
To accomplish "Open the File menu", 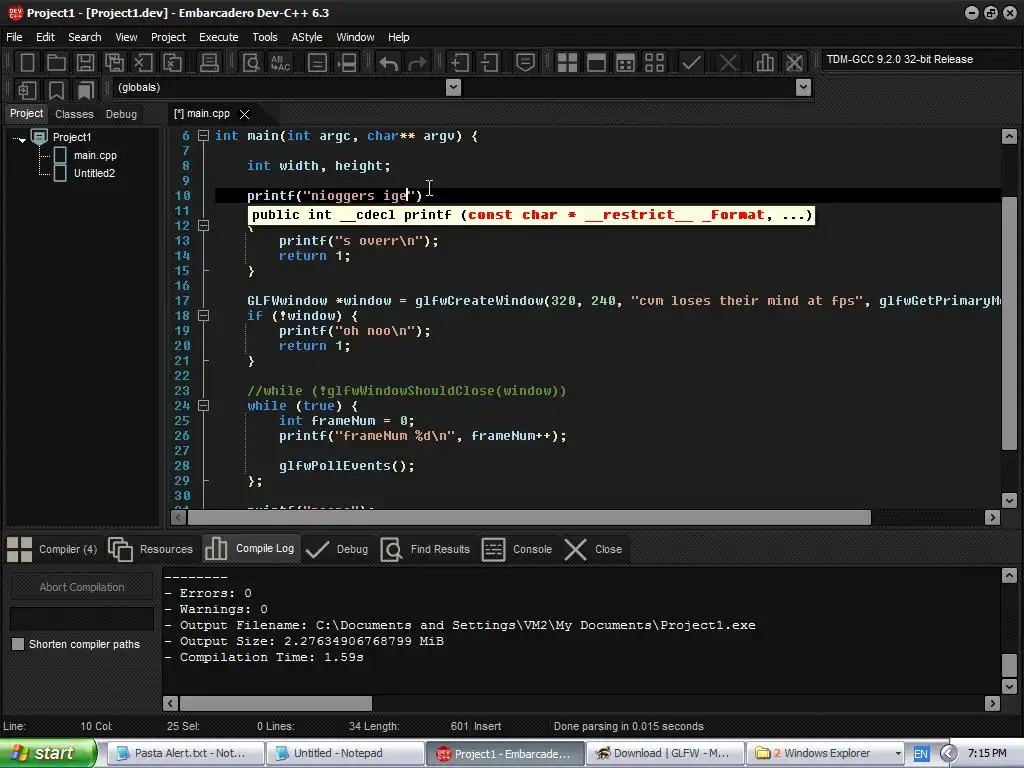I will click(14, 37).
